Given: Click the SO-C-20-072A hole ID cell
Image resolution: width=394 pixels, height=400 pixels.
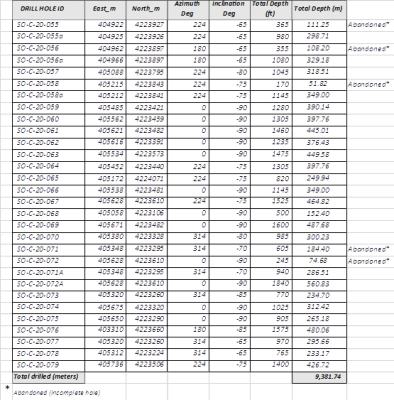Looking at the screenshot, I should click(49, 284).
